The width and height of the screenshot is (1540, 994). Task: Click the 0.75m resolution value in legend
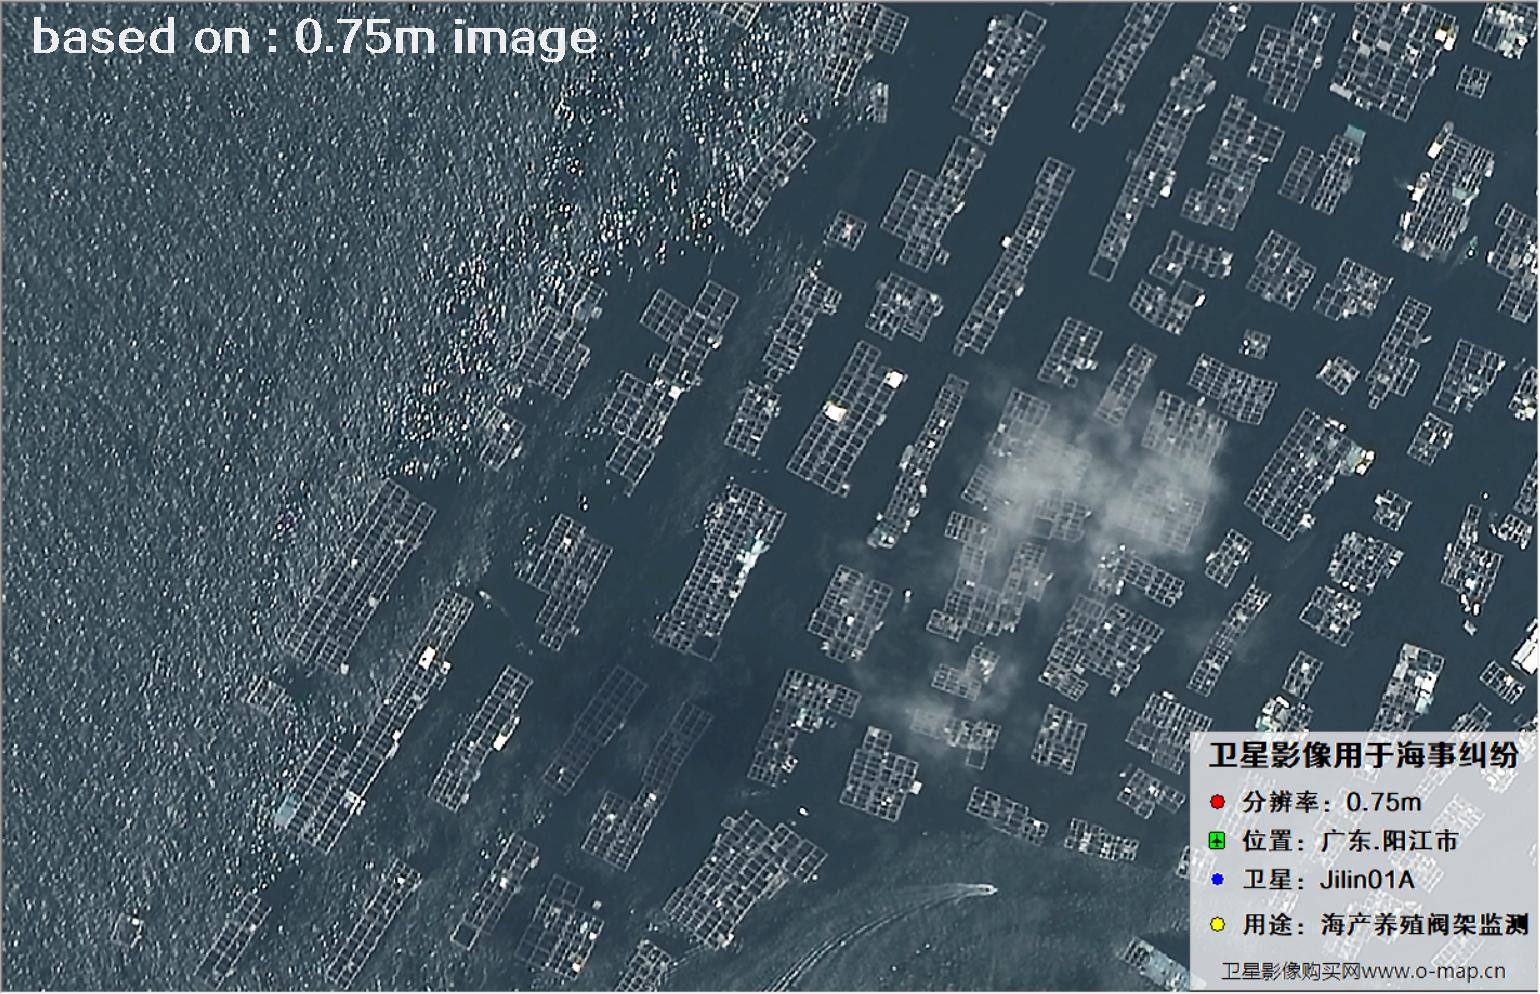coord(1383,802)
